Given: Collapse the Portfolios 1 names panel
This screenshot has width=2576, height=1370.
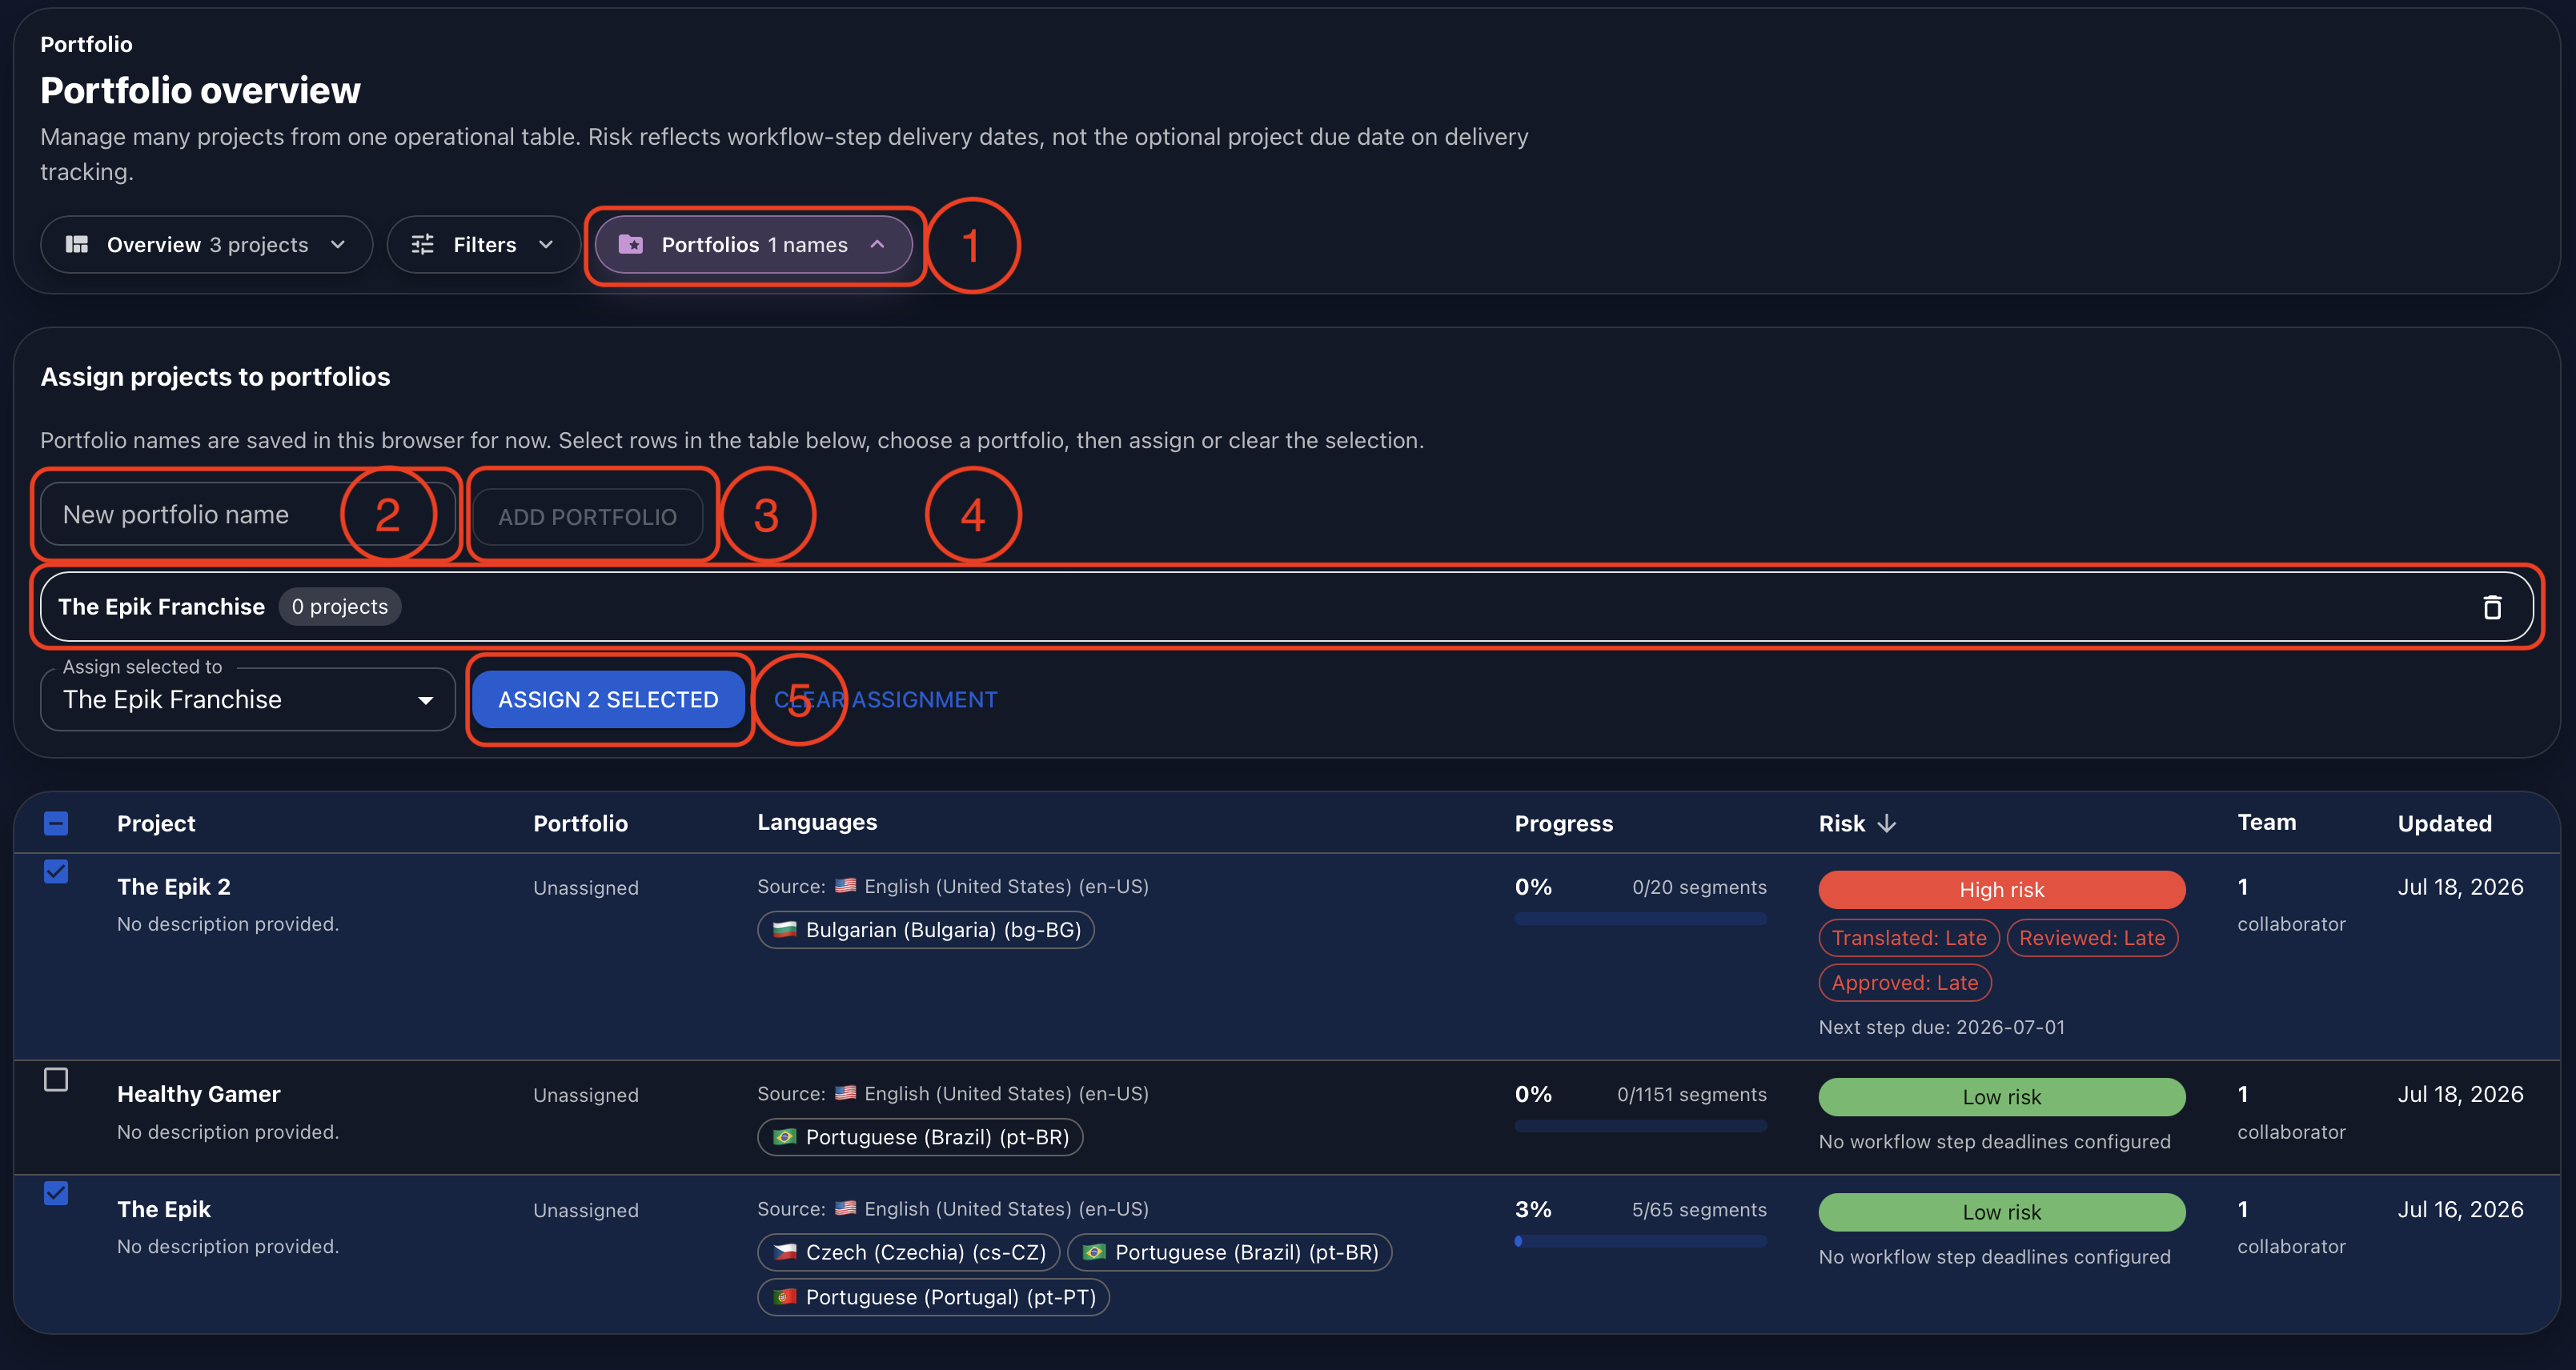Looking at the screenshot, I should (754, 245).
